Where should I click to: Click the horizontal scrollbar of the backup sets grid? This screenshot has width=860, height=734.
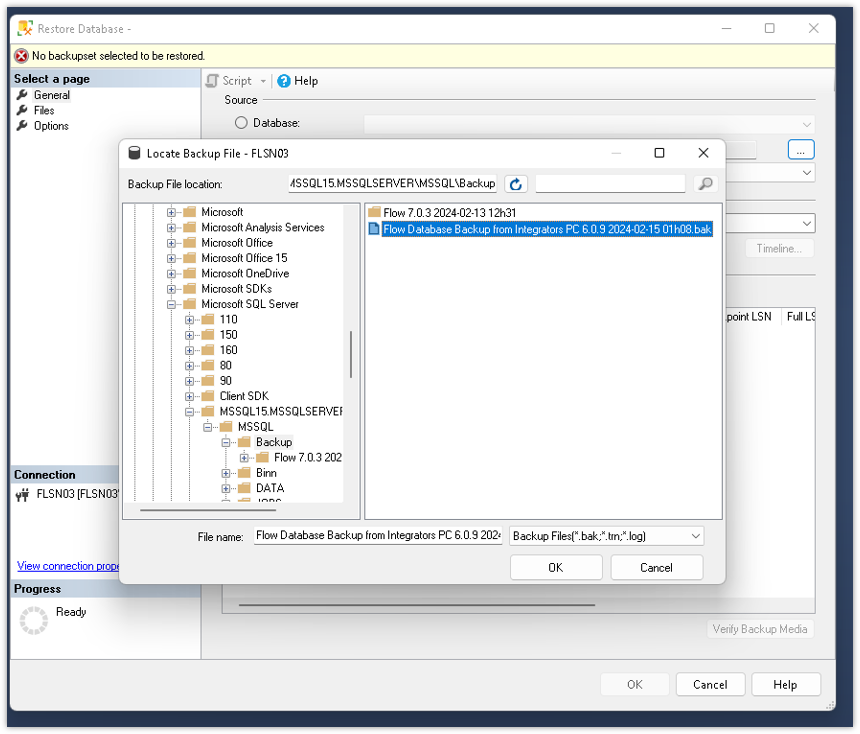click(417, 605)
